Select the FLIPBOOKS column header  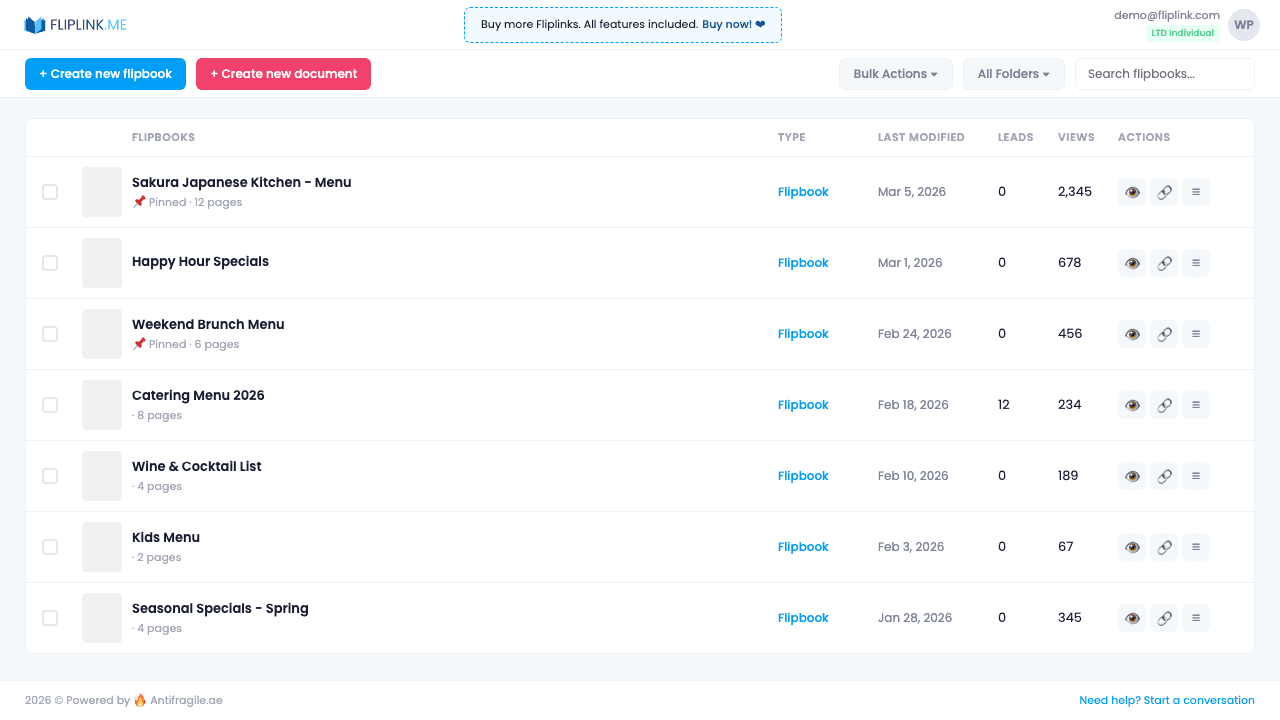[163, 137]
